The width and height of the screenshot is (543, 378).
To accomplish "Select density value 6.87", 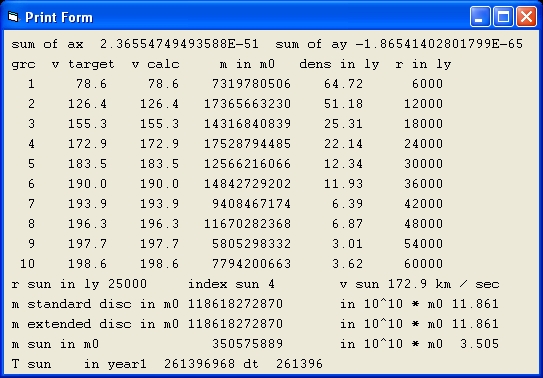I will tap(347, 224).
